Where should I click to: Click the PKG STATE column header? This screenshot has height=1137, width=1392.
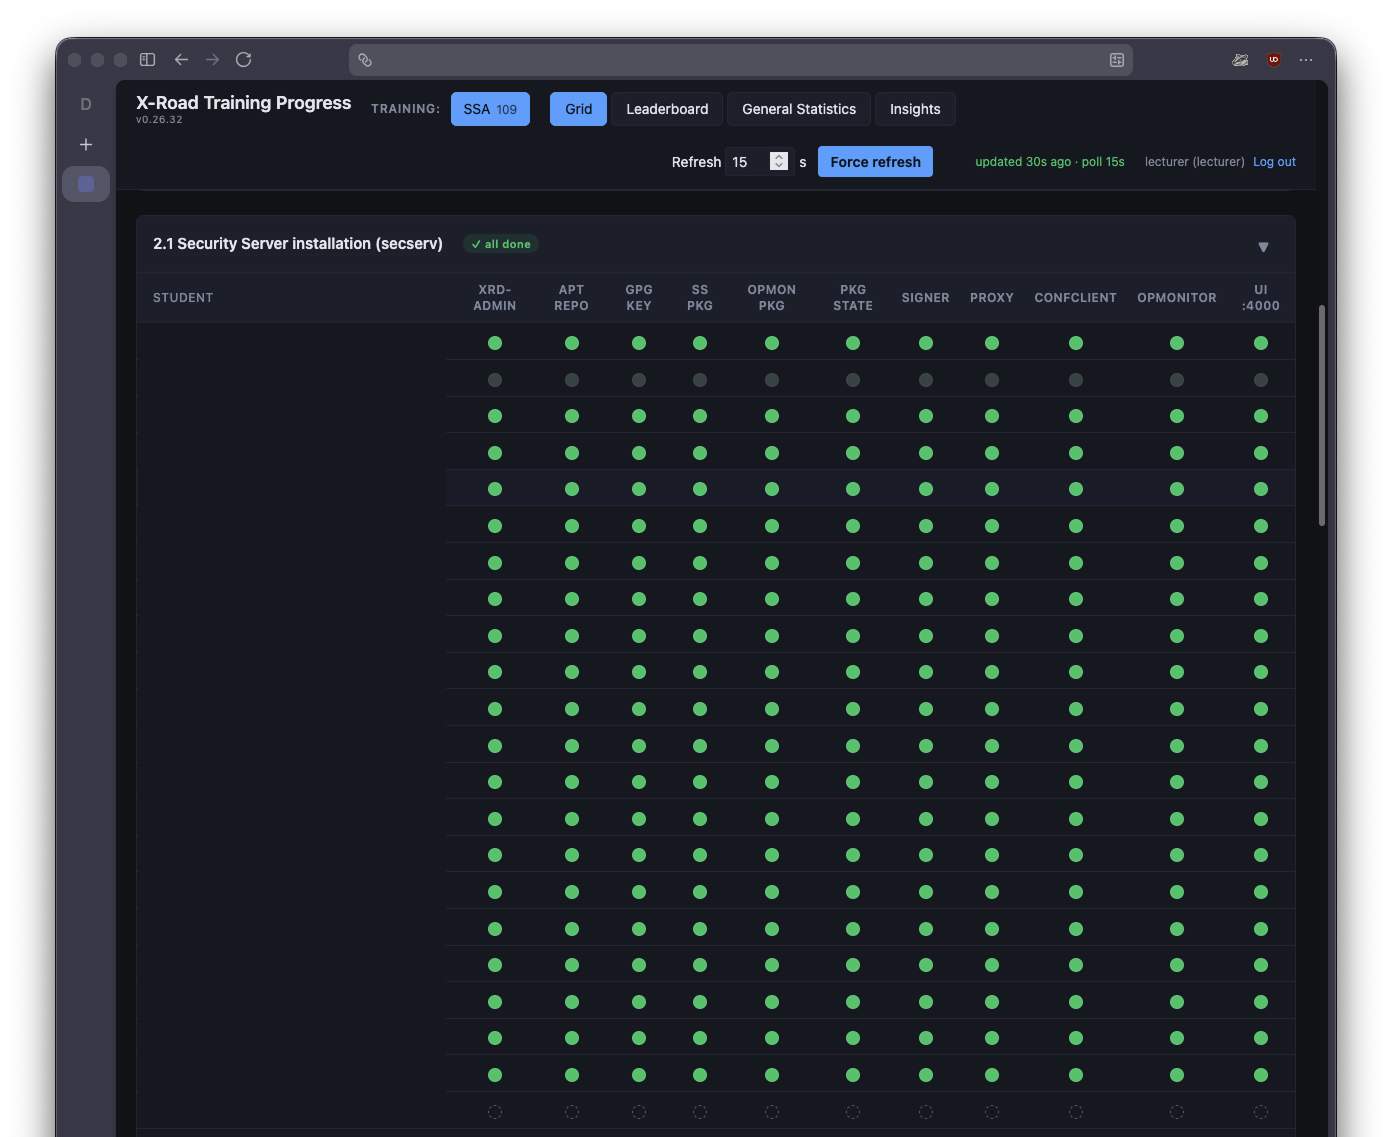click(853, 298)
